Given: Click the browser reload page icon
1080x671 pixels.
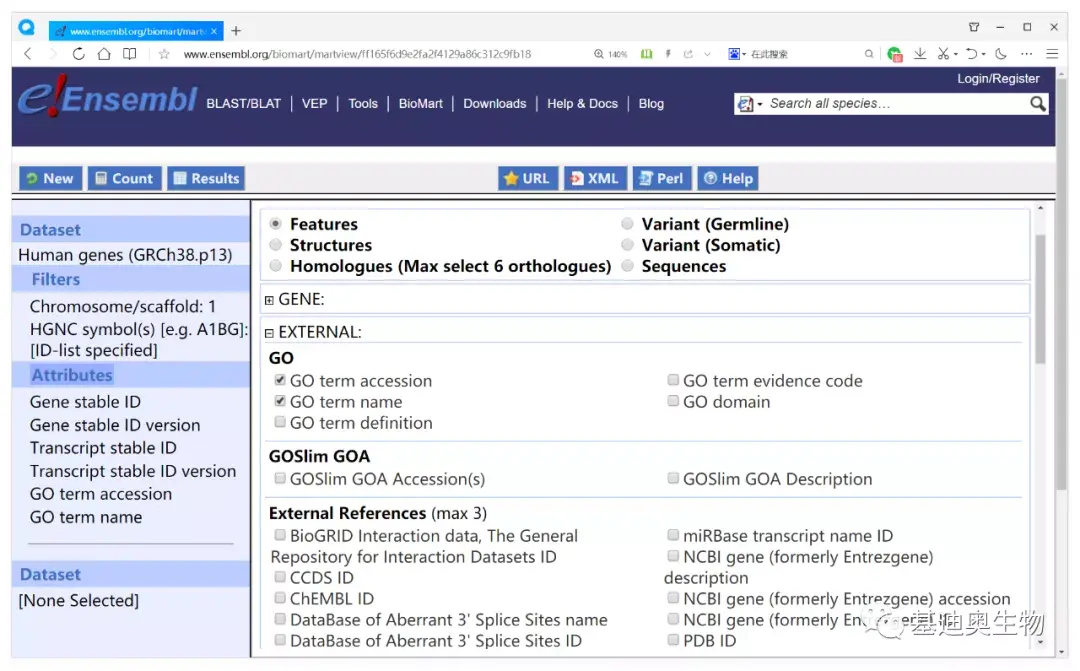Looking at the screenshot, I should pyautogui.click(x=79, y=54).
